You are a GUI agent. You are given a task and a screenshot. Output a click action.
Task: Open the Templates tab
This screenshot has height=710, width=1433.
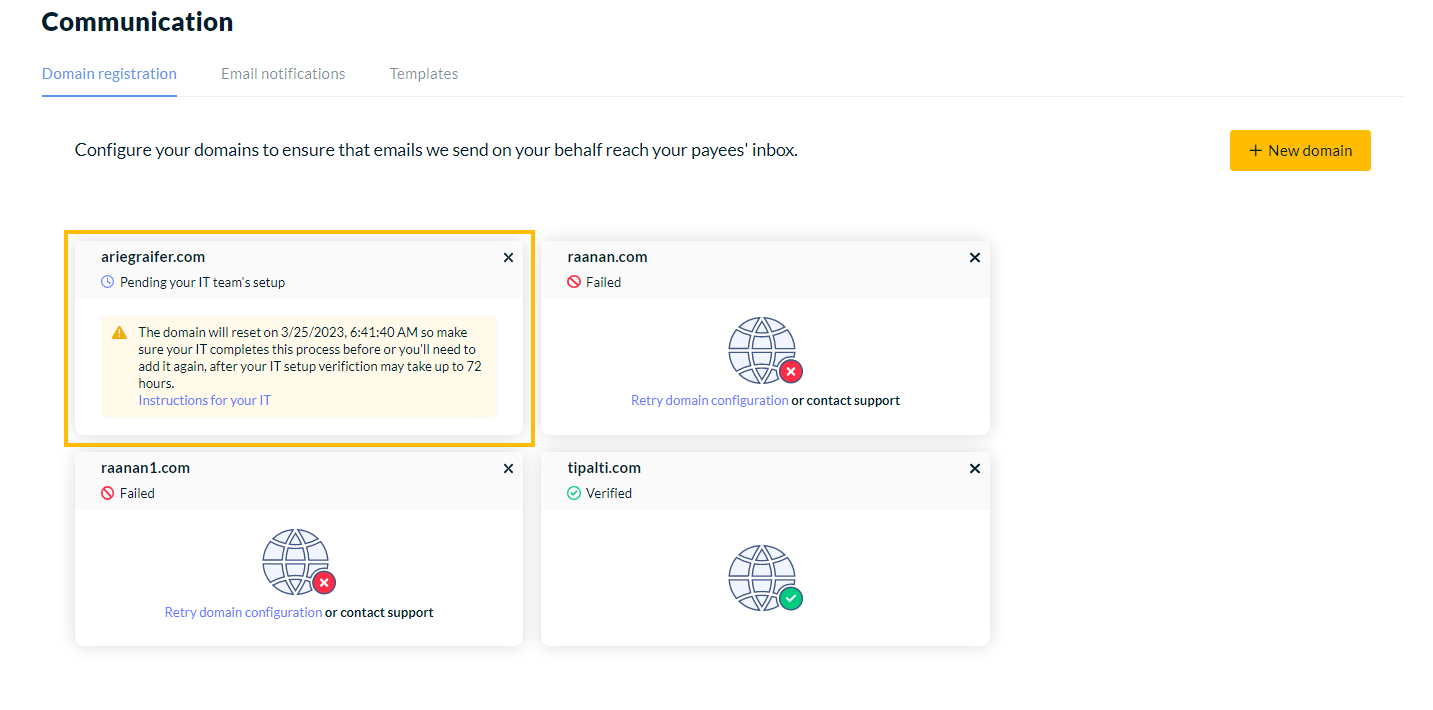click(x=424, y=74)
